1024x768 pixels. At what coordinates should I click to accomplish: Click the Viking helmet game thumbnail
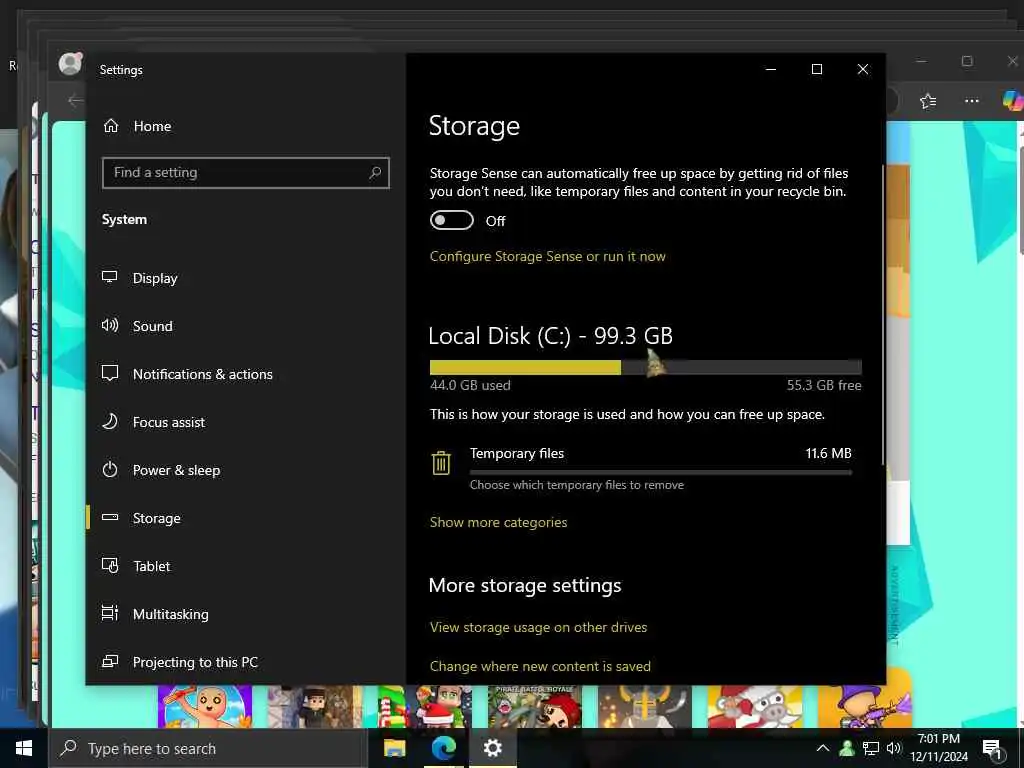coord(645,706)
